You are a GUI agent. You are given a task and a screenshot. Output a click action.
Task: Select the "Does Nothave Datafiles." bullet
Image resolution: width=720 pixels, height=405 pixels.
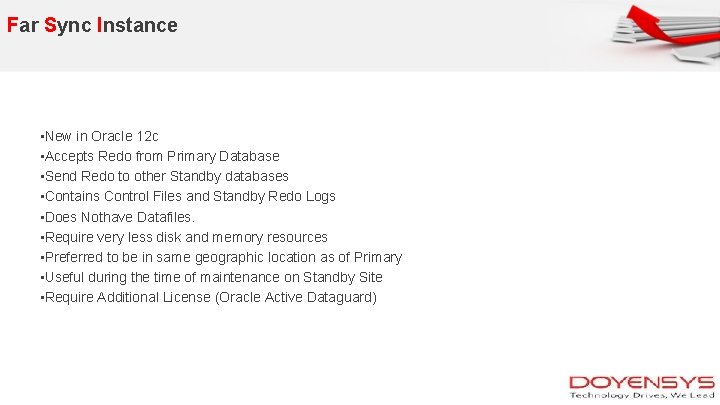point(118,217)
